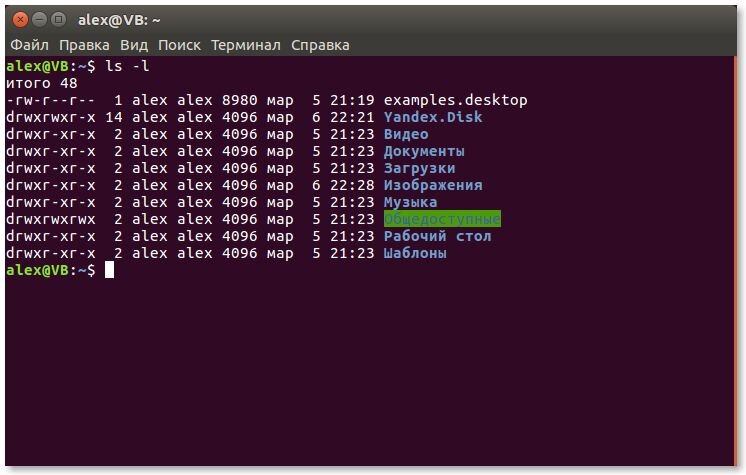Open the Правка menu
746x475 pixels.
tap(84, 45)
